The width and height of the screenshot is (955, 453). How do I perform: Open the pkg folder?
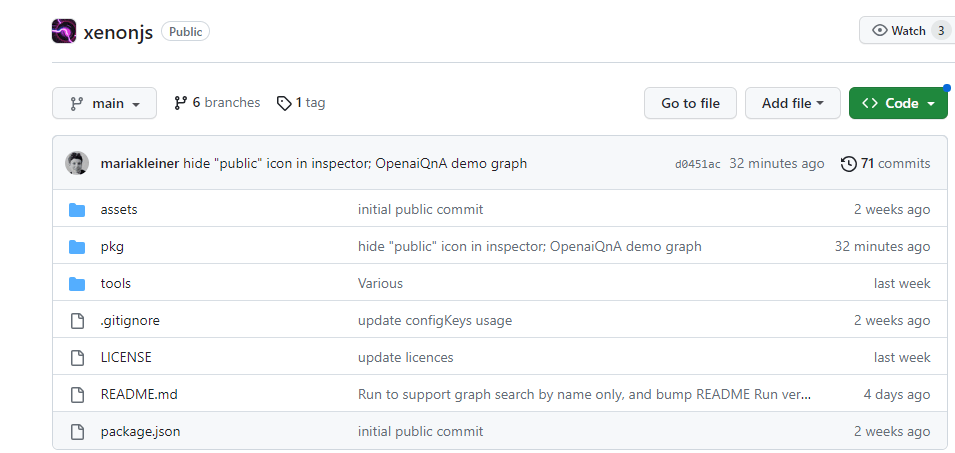112,247
